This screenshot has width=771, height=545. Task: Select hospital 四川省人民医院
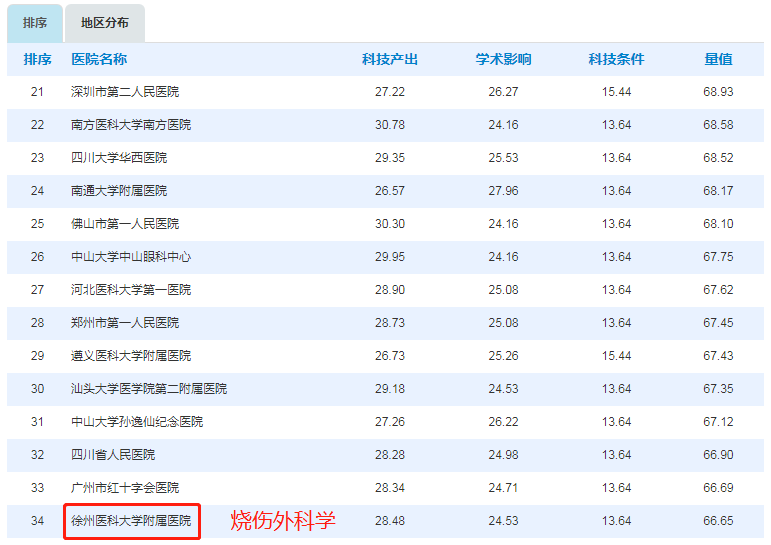pyautogui.click(x=113, y=454)
